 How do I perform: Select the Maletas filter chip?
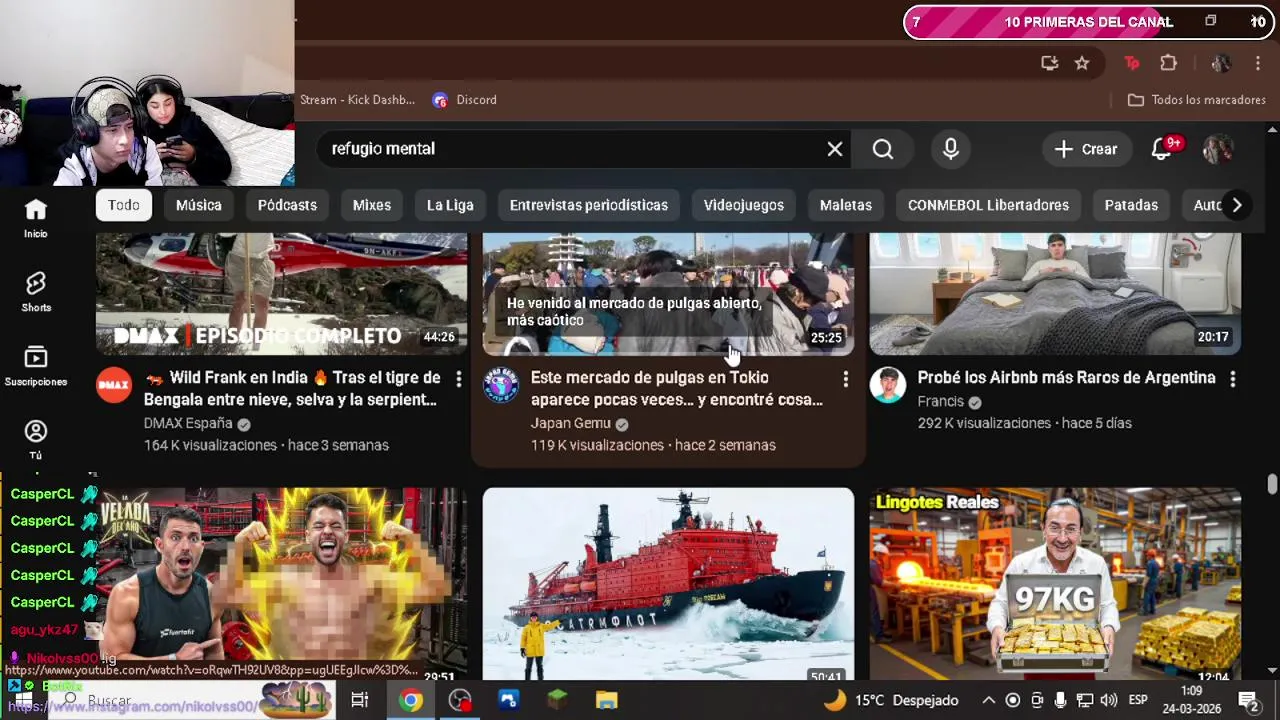point(846,205)
